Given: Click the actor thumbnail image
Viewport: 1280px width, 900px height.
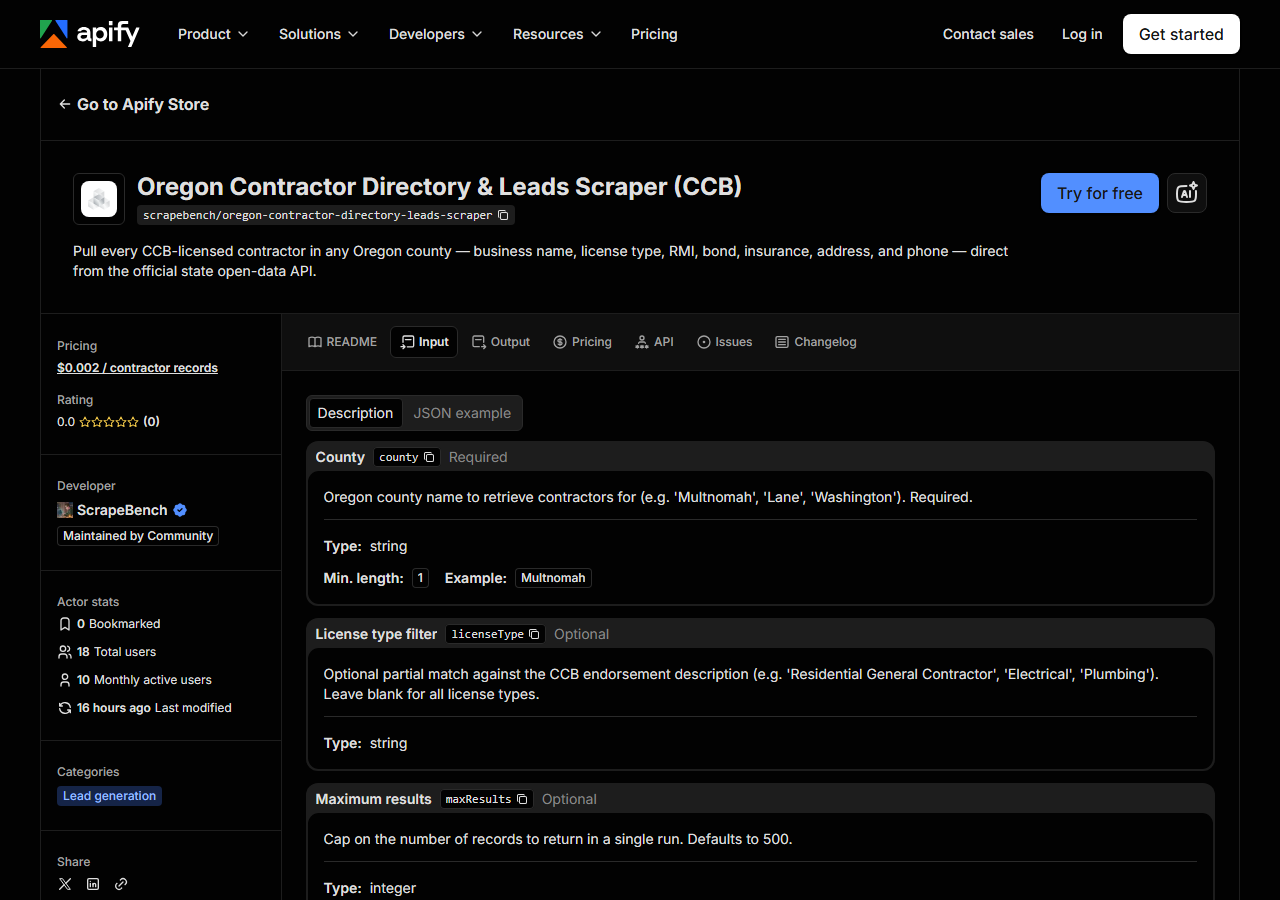Looking at the screenshot, I should coord(99,199).
